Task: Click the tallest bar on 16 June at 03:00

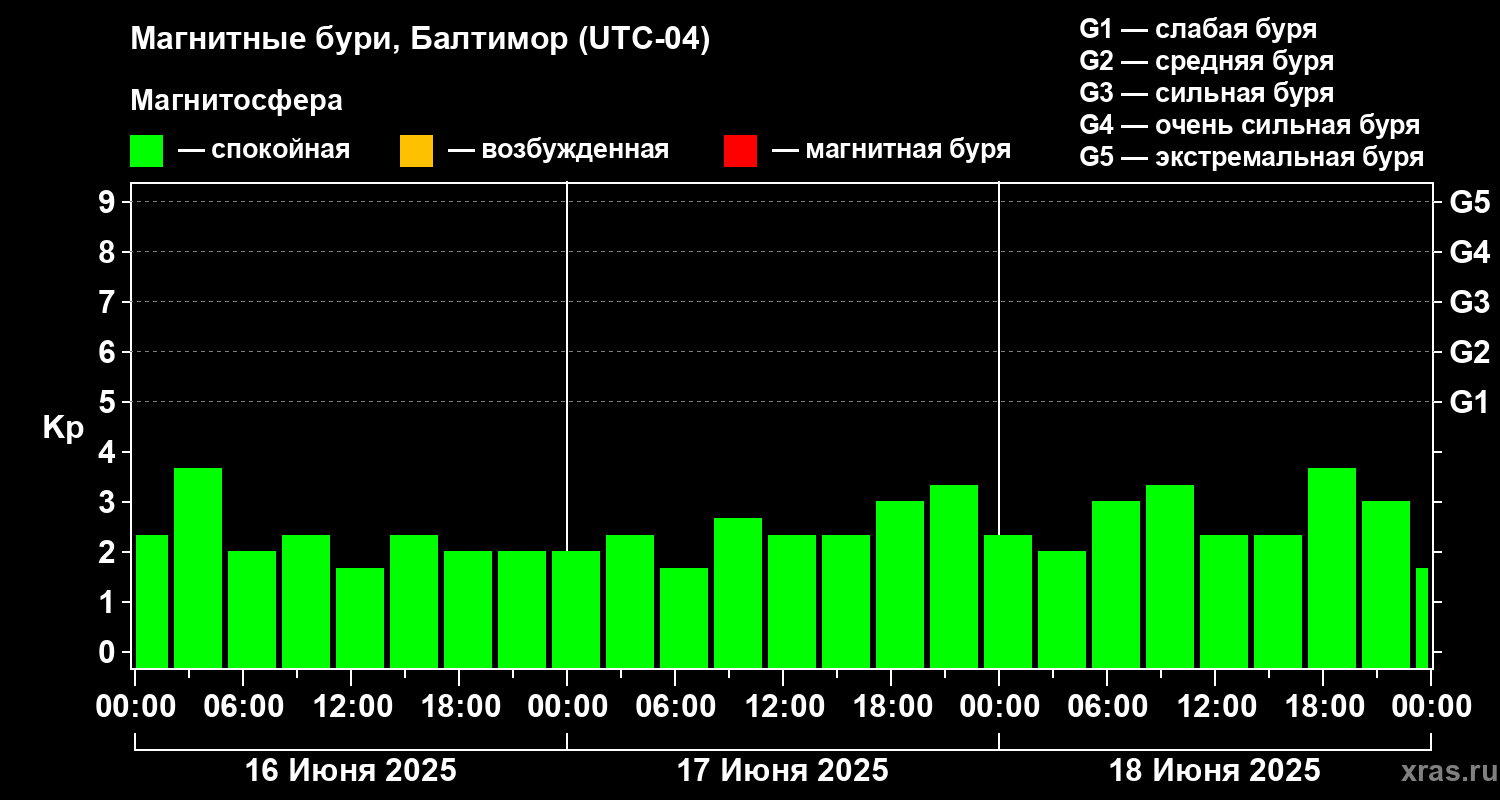Action: pyautogui.click(x=198, y=568)
